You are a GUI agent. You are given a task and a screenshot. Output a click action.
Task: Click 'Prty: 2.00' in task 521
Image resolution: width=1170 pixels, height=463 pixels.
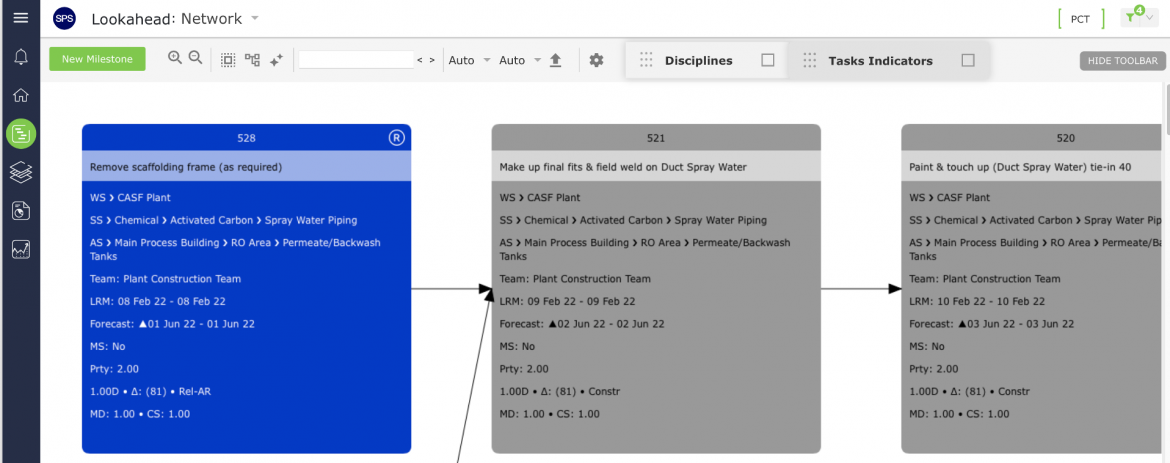(x=524, y=369)
